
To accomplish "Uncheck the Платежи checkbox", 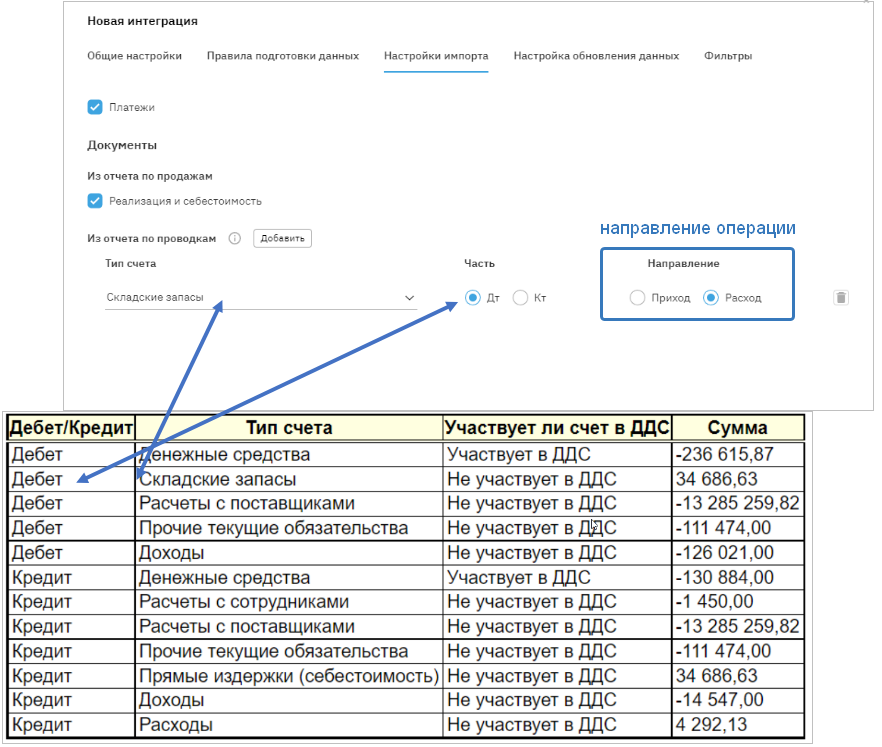I will point(95,107).
